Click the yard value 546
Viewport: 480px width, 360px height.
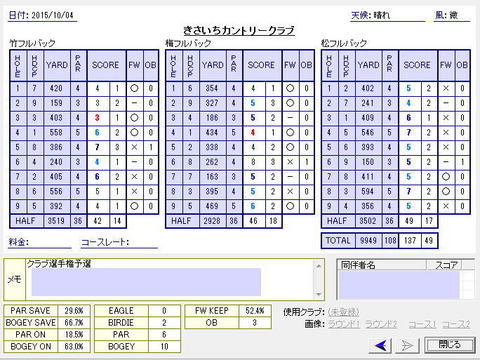pos(368,133)
